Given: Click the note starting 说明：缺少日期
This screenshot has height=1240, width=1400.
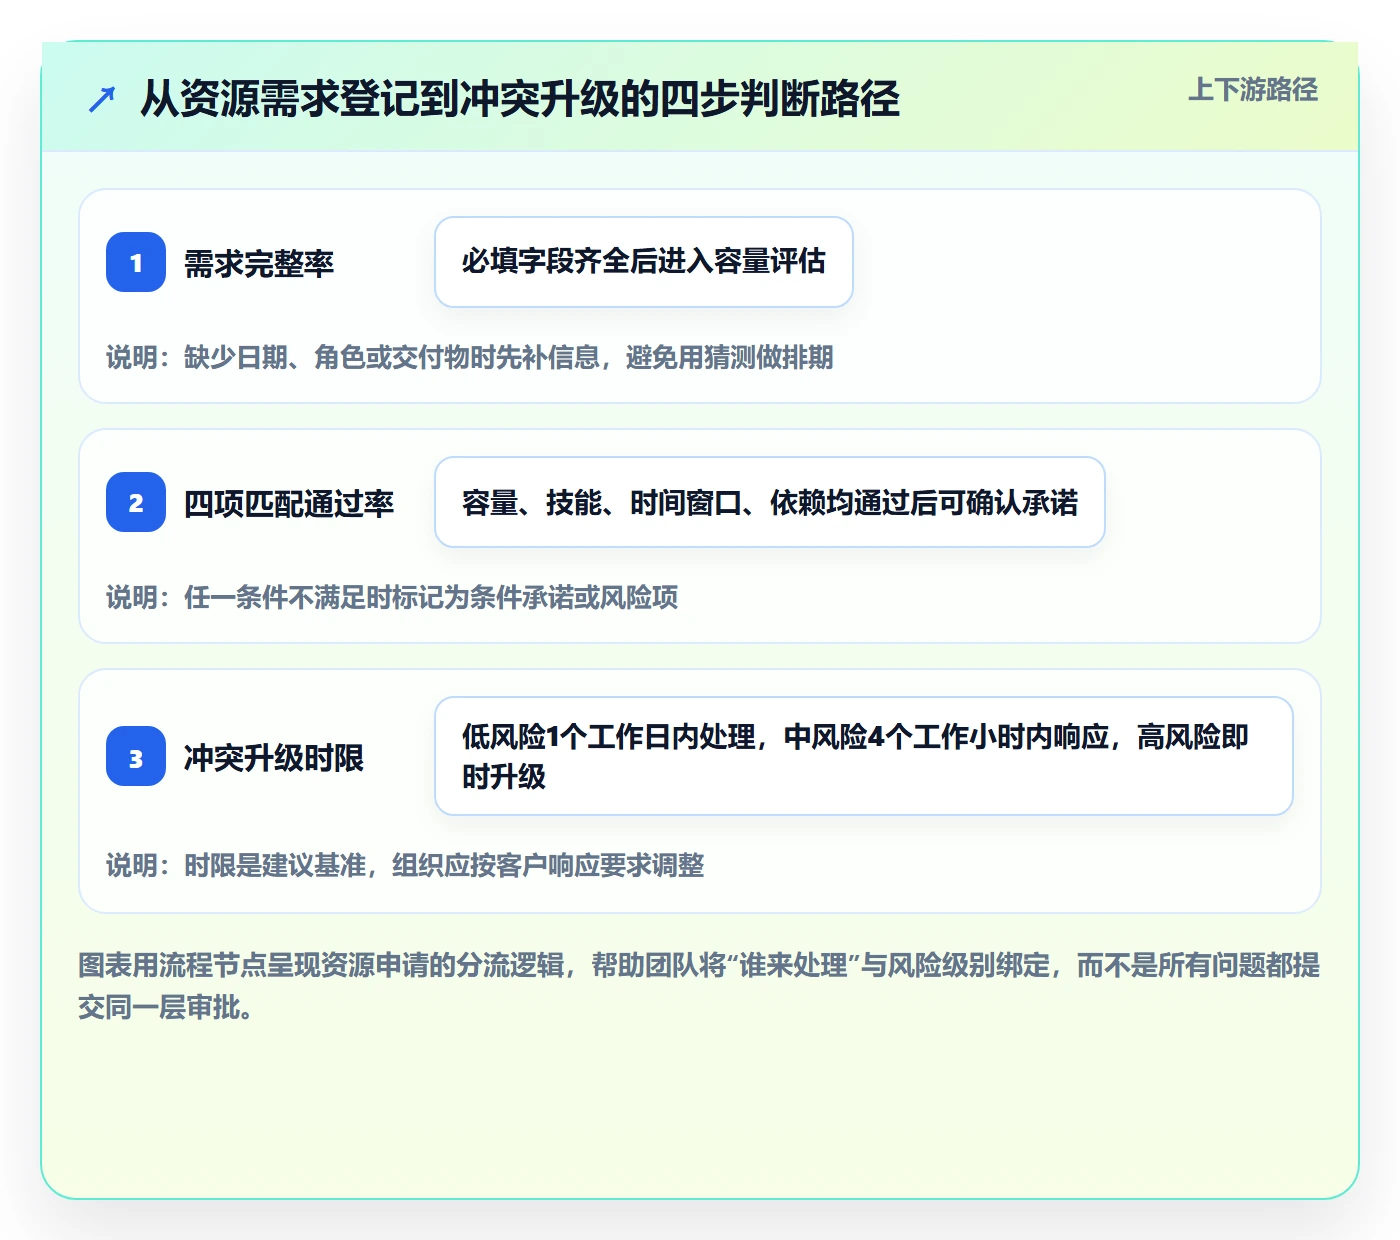Looking at the screenshot, I should 470,357.
